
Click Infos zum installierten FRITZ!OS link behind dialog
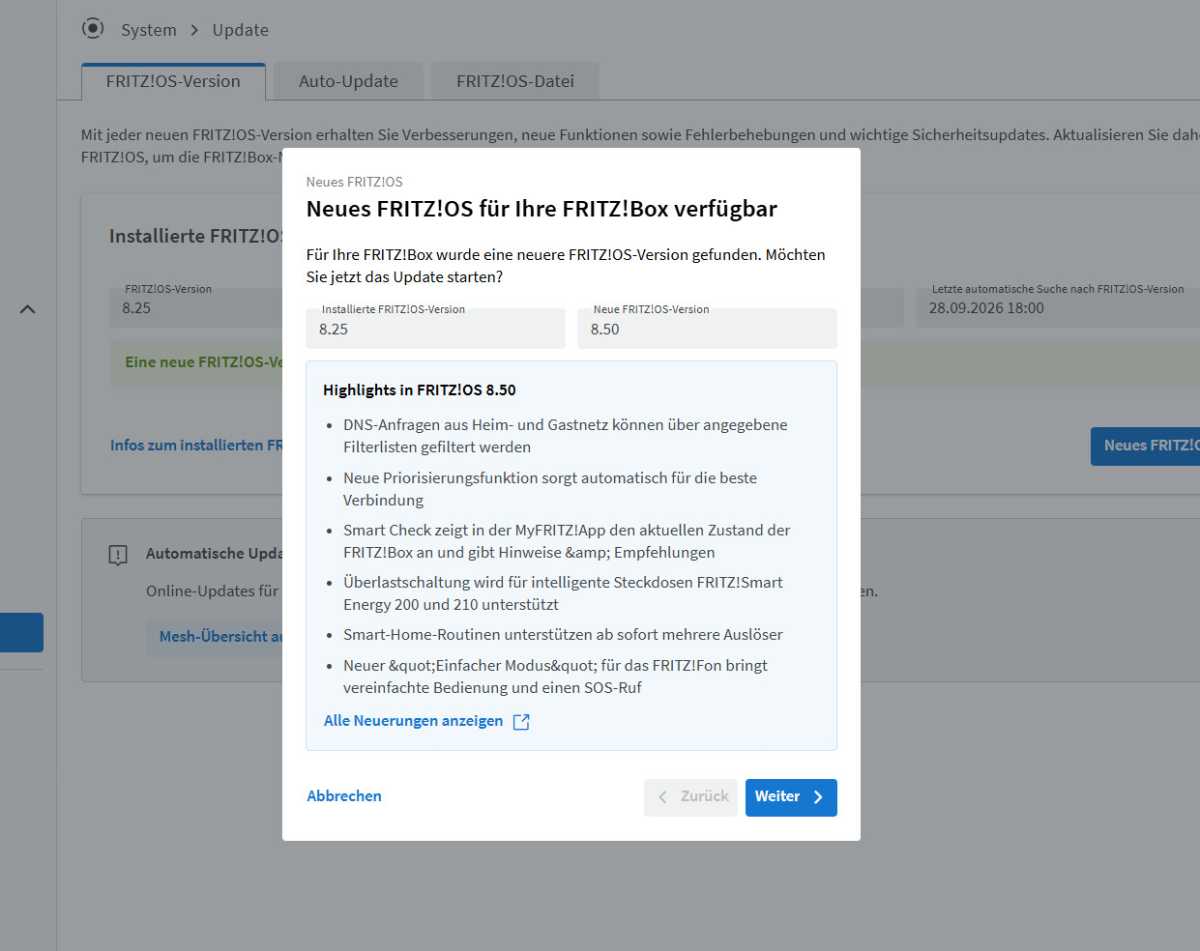[196, 445]
